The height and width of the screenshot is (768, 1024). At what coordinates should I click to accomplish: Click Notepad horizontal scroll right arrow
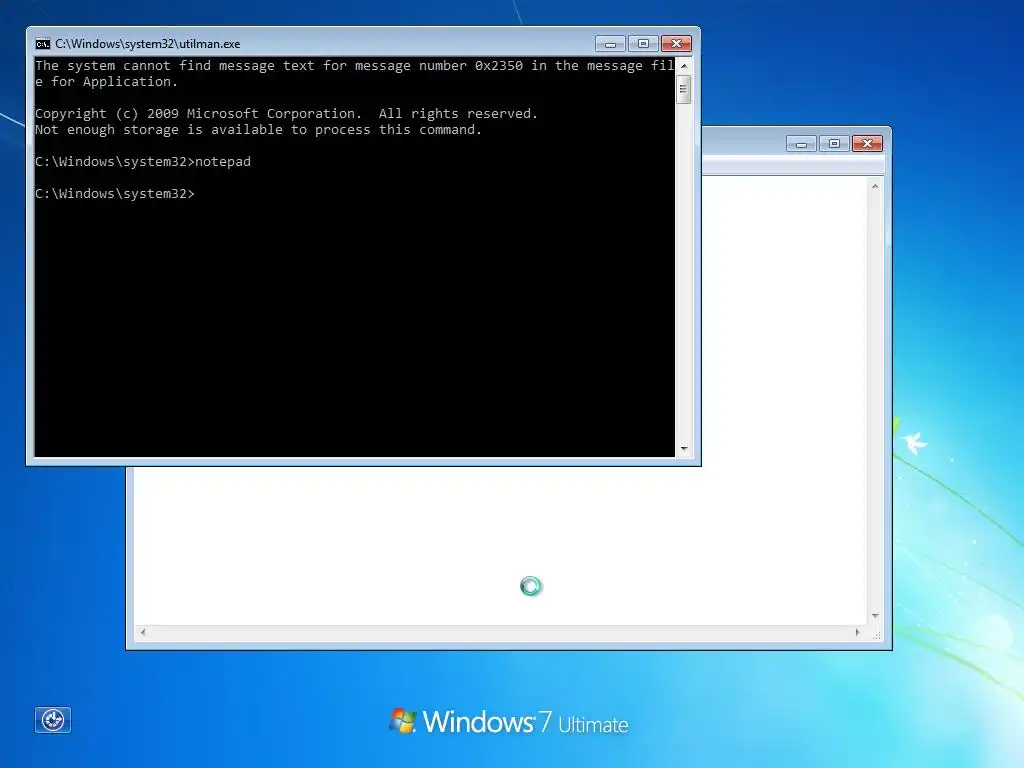858,632
